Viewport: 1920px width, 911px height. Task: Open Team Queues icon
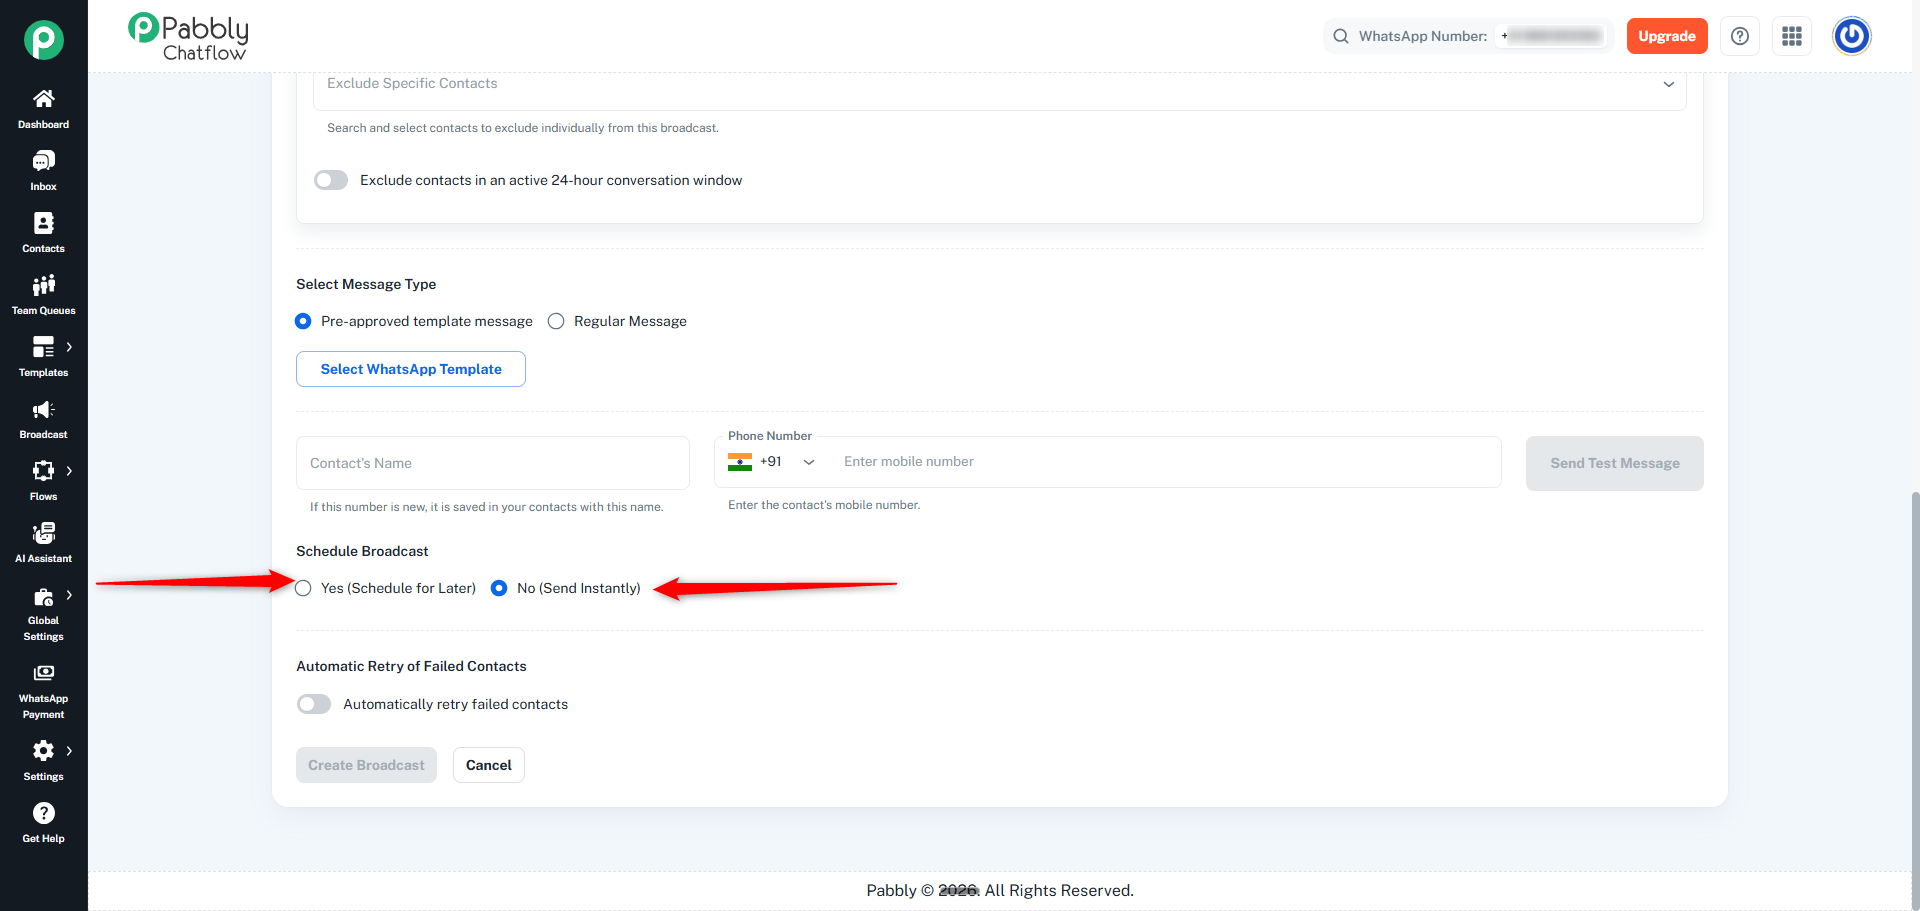43,285
